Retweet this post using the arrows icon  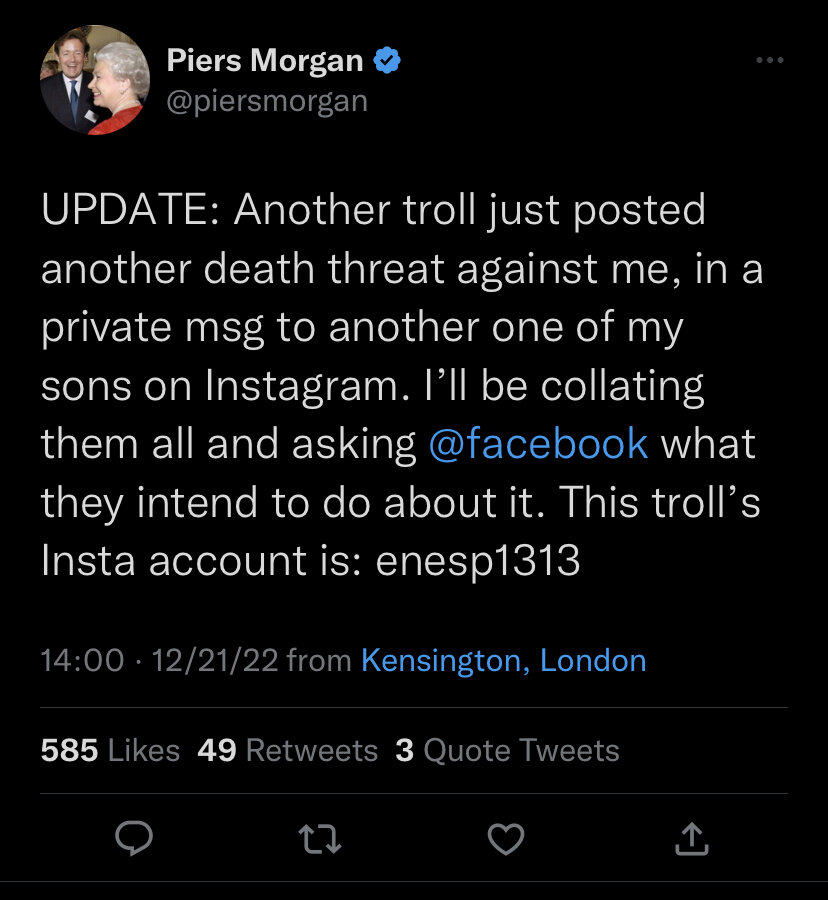pos(321,839)
